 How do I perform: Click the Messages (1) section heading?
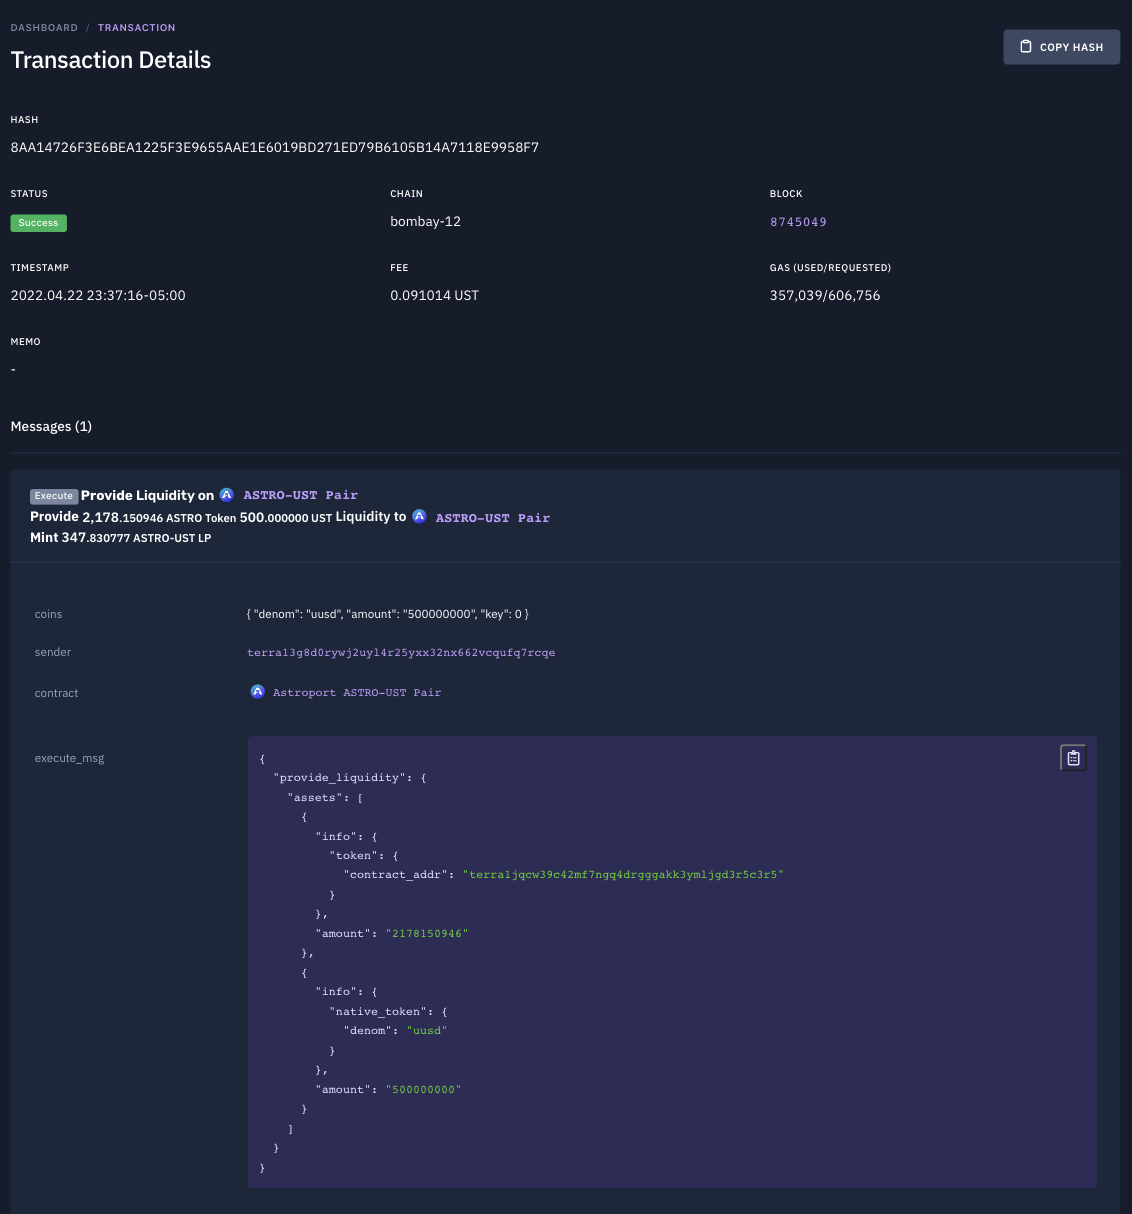(x=51, y=426)
